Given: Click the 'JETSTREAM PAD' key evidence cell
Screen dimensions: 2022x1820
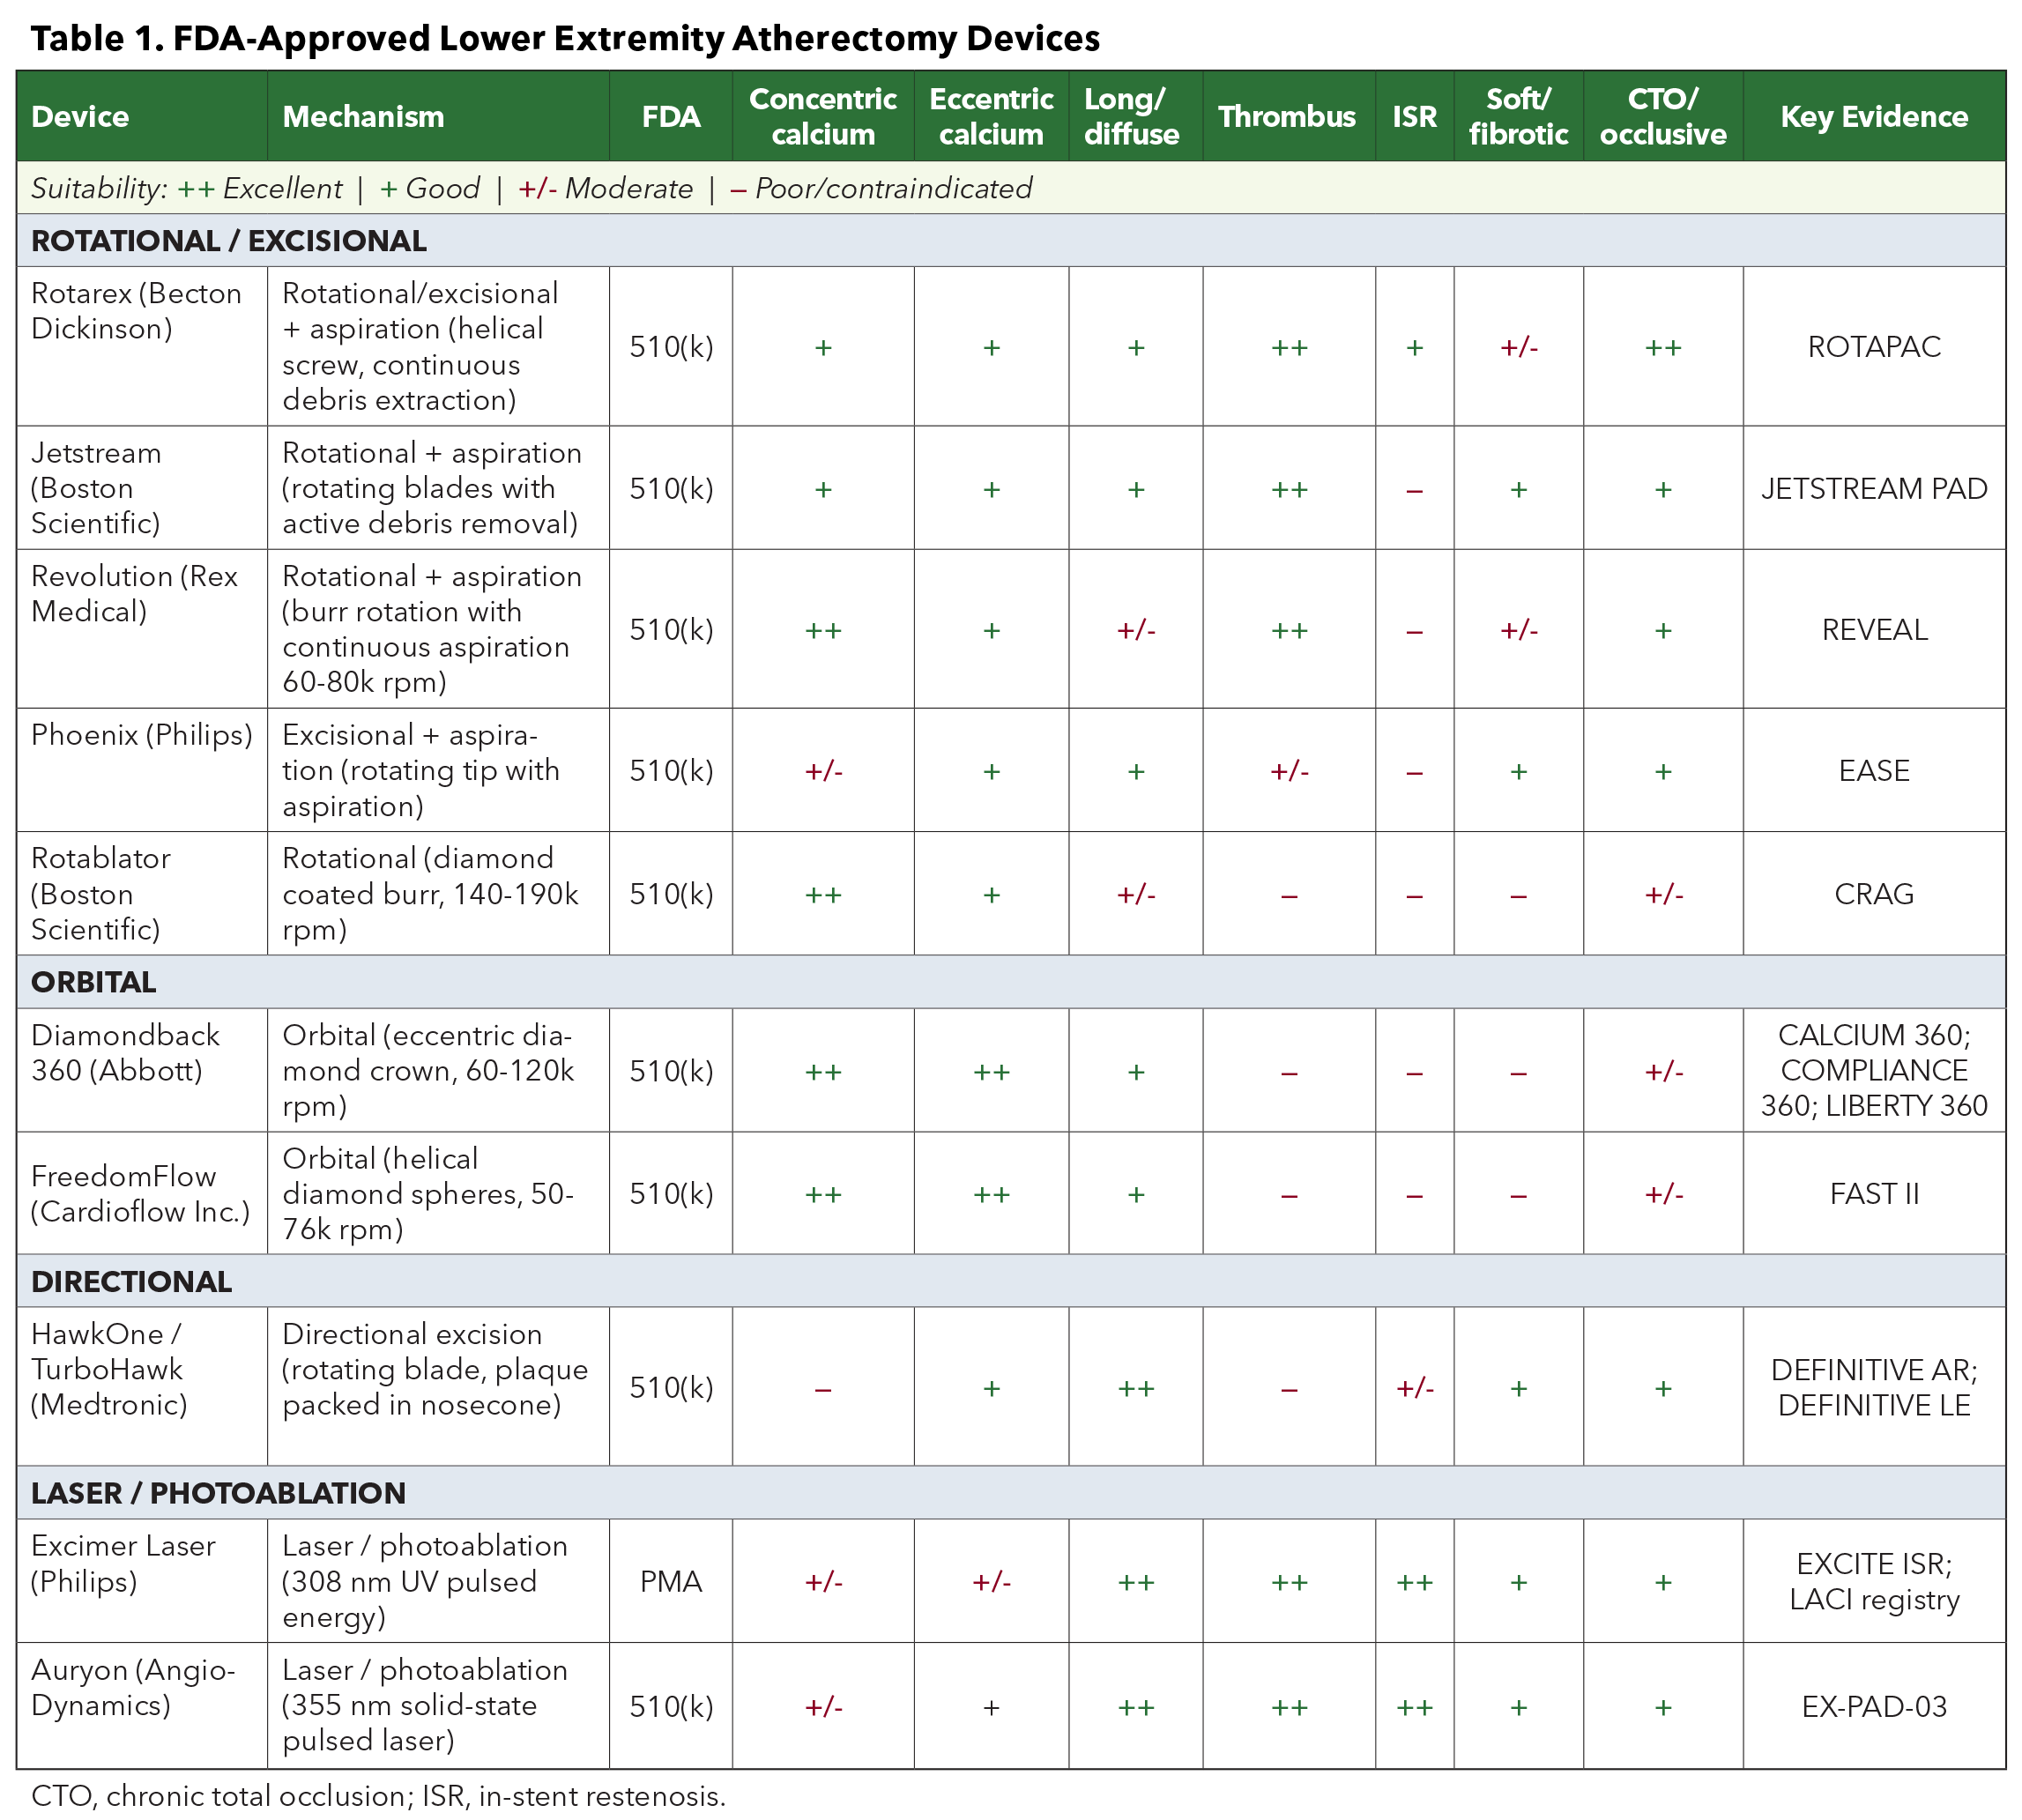Looking at the screenshot, I should (x=1874, y=489).
